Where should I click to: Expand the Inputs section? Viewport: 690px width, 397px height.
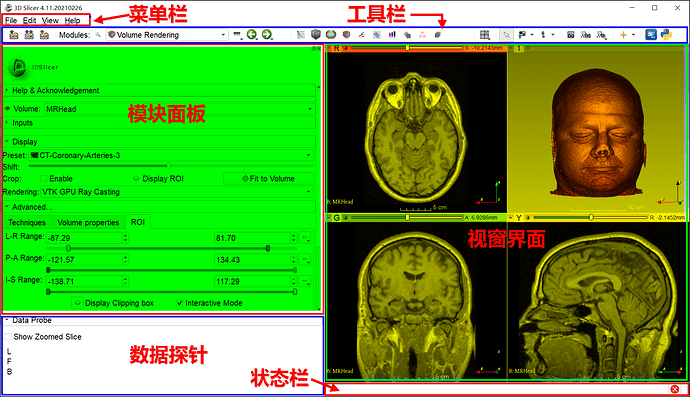coord(159,123)
